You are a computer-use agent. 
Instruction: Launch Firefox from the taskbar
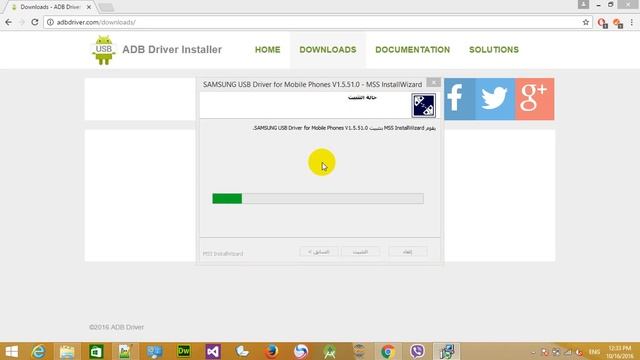click(x=271, y=351)
